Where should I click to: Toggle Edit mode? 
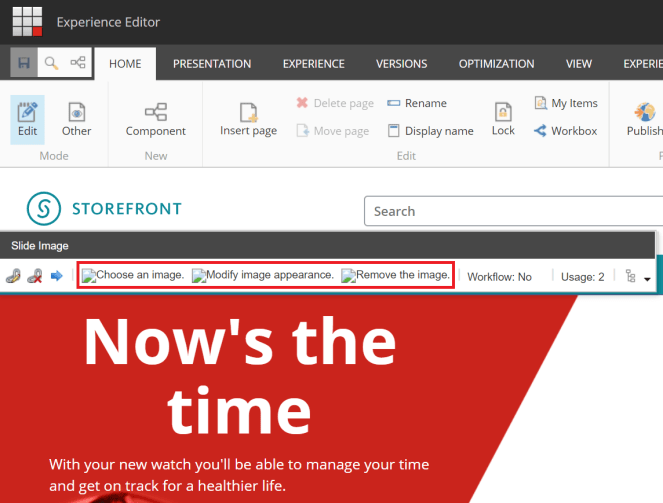pyautogui.click(x=28, y=119)
